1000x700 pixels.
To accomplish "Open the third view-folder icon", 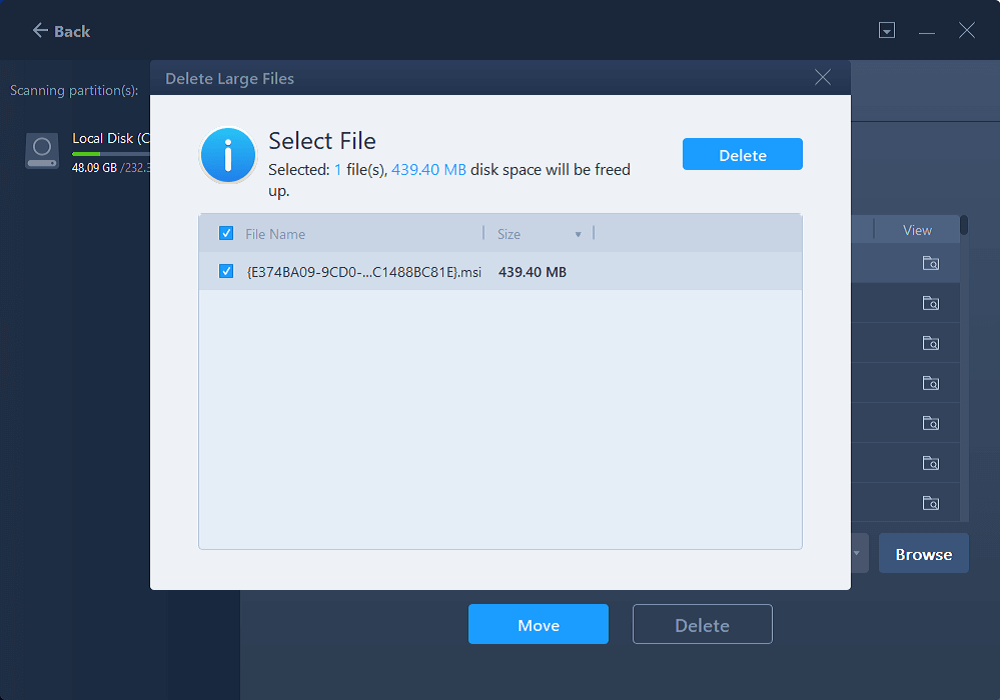I will coord(930,343).
